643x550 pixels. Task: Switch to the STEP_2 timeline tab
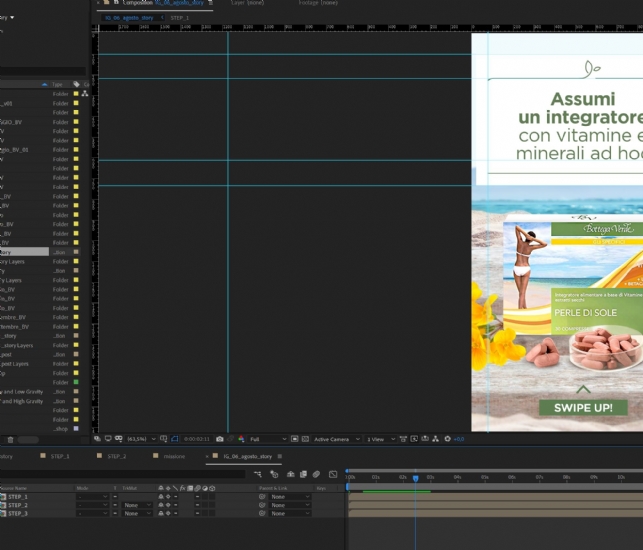click(x=116, y=456)
